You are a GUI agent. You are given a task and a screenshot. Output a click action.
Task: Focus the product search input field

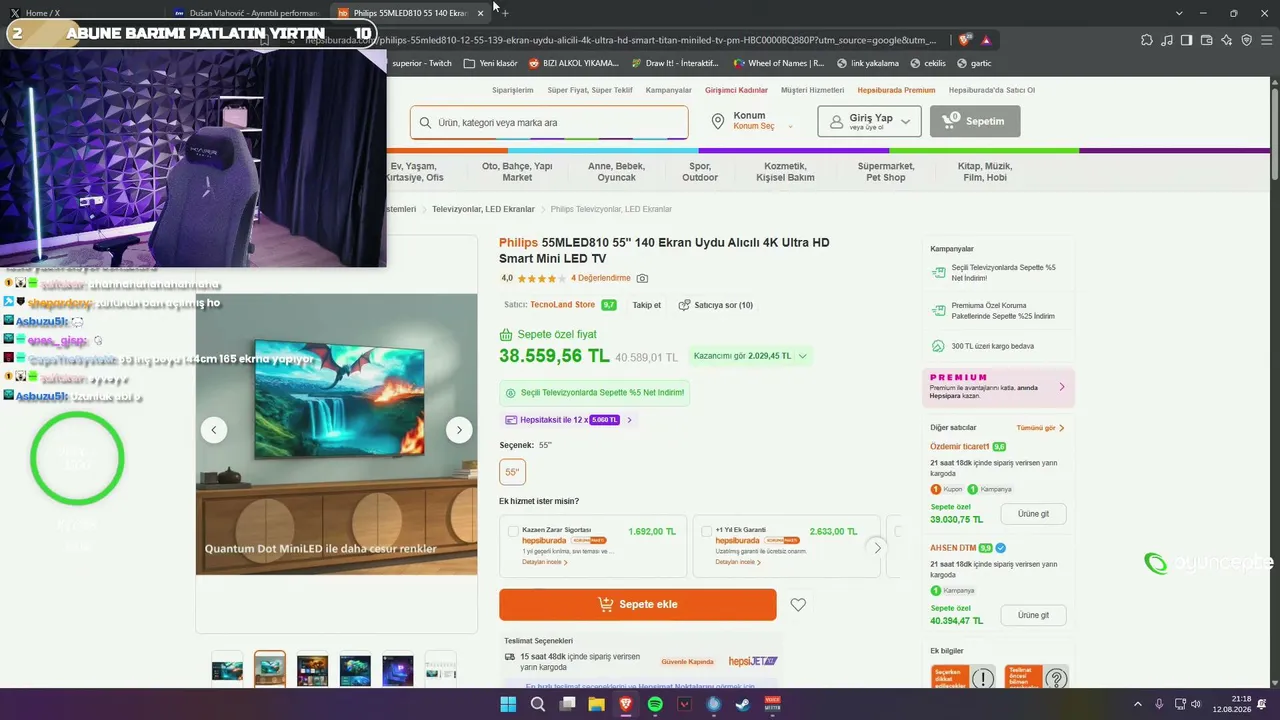click(549, 122)
